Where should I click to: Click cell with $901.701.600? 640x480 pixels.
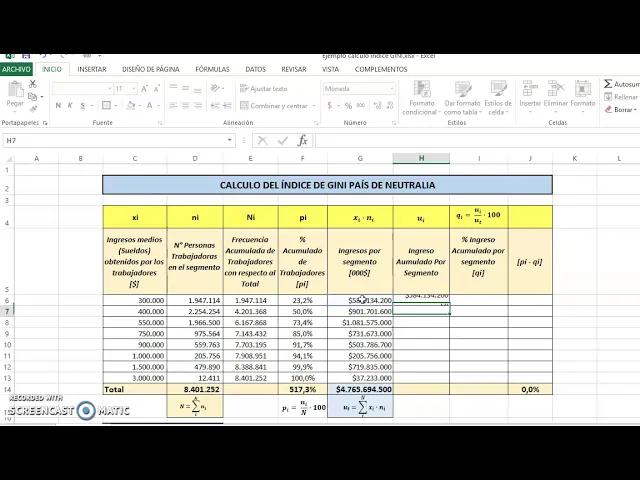click(x=360, y=311)
